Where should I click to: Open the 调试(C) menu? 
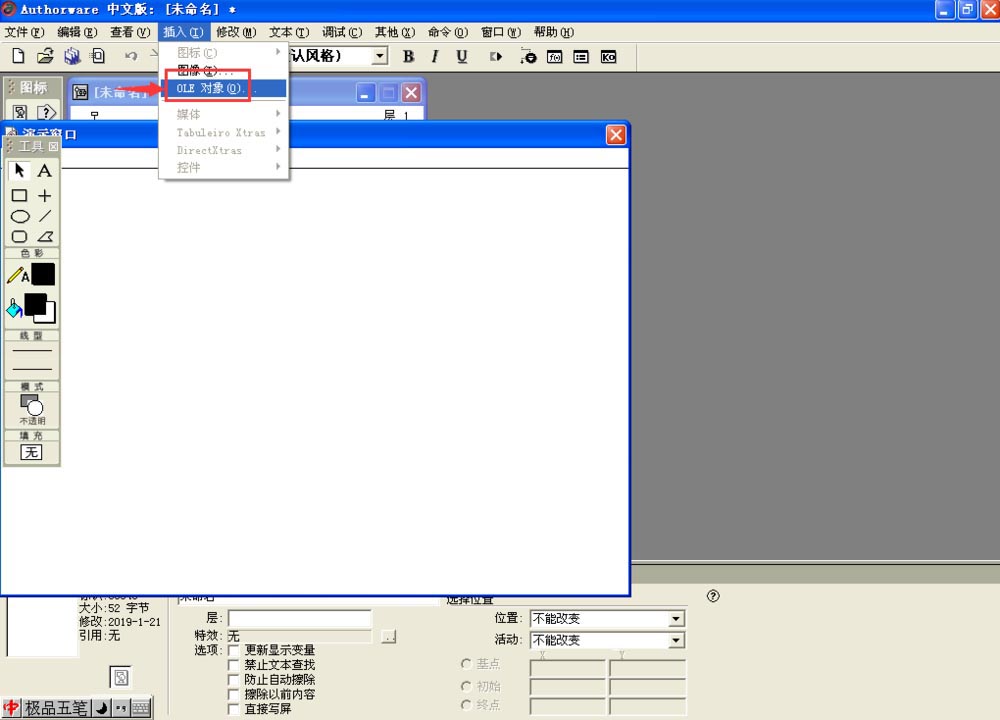(x=342, y=32)
